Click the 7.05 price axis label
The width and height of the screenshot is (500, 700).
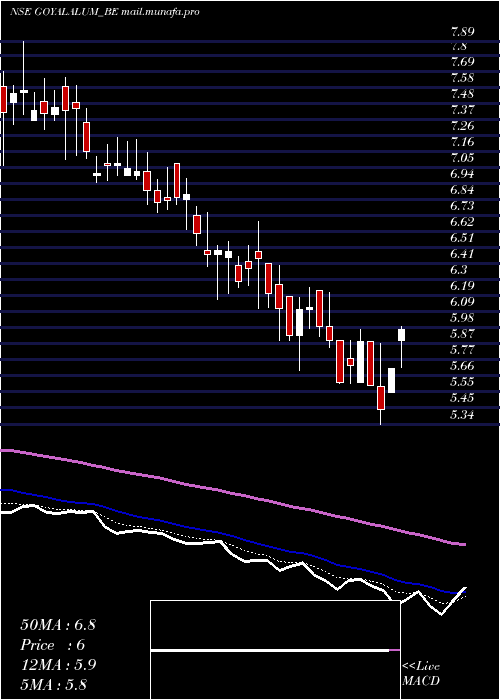point(462,158)
